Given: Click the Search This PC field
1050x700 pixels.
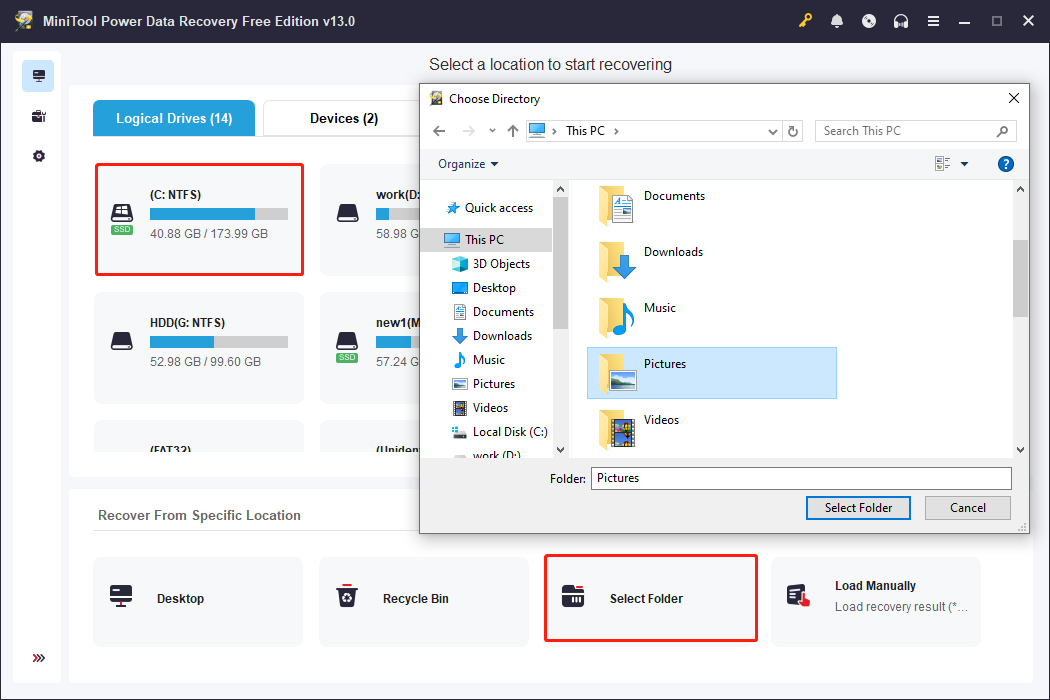Looking at the screenshot, I should point(915,131).
